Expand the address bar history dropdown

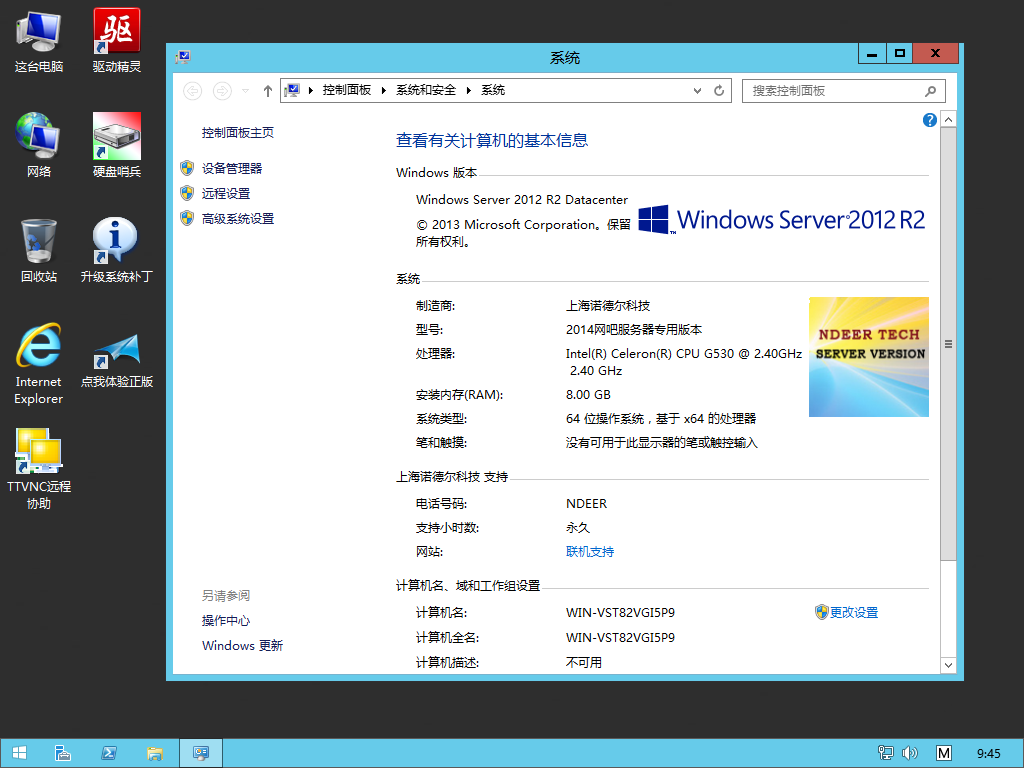[698, 91]
